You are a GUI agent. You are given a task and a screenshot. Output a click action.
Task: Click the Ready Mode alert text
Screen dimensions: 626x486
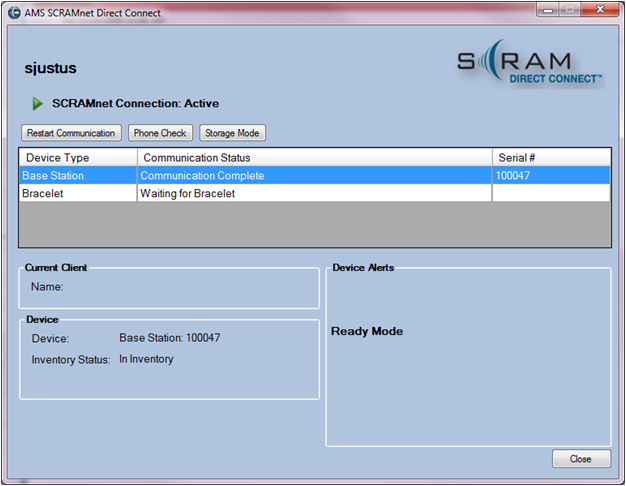point(367,331)
